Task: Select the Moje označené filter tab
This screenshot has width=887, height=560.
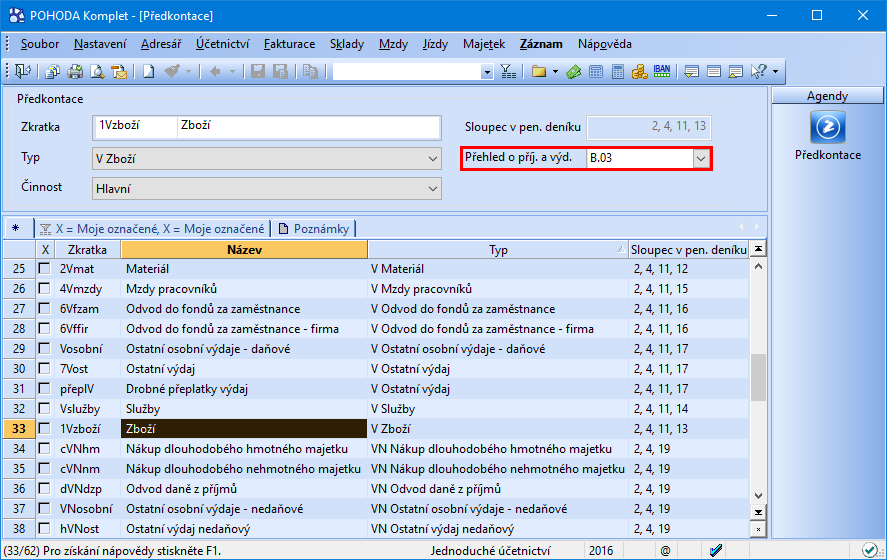Action: 152,229
